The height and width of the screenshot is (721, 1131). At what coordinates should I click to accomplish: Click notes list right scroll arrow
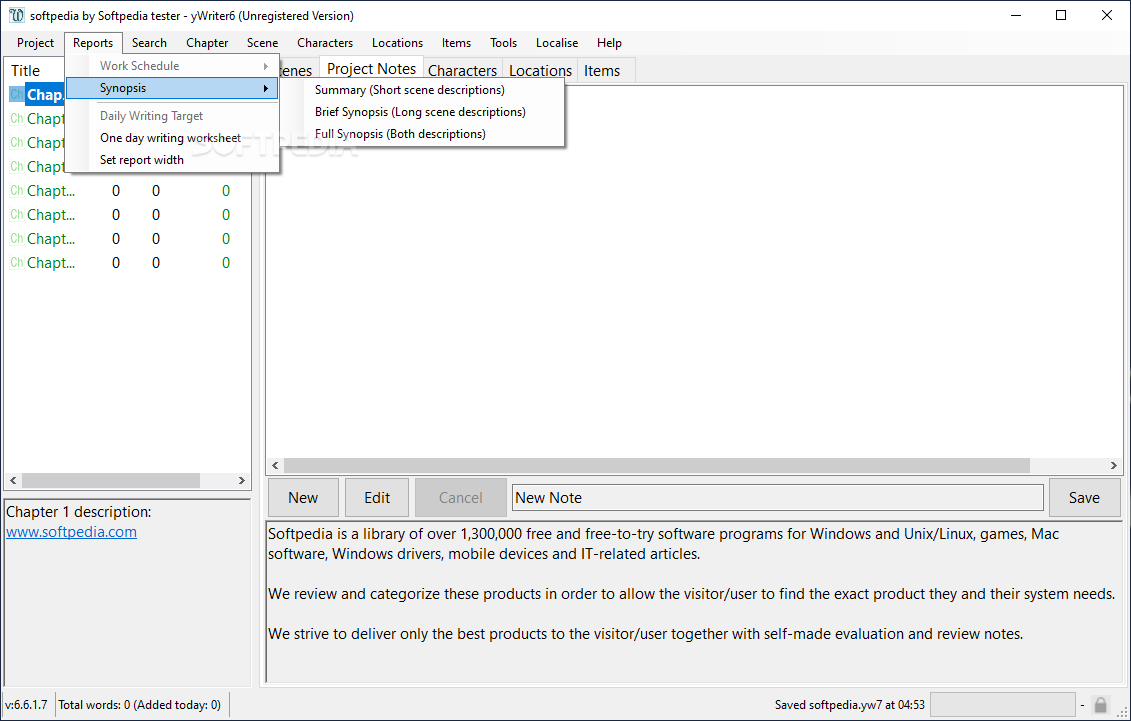1114,466
